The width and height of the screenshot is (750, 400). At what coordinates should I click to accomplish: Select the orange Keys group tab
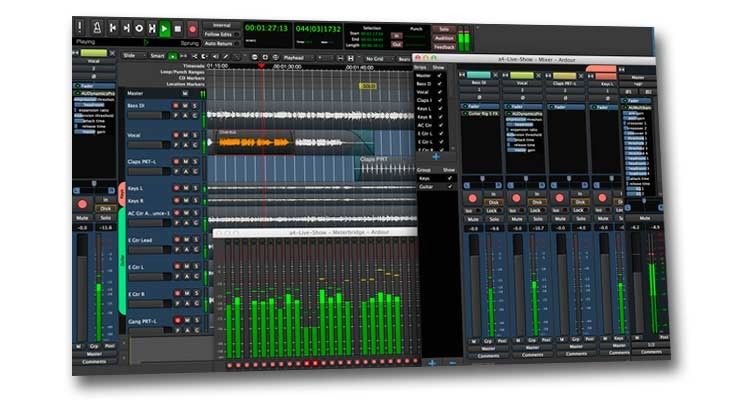[x=122, y=194]
